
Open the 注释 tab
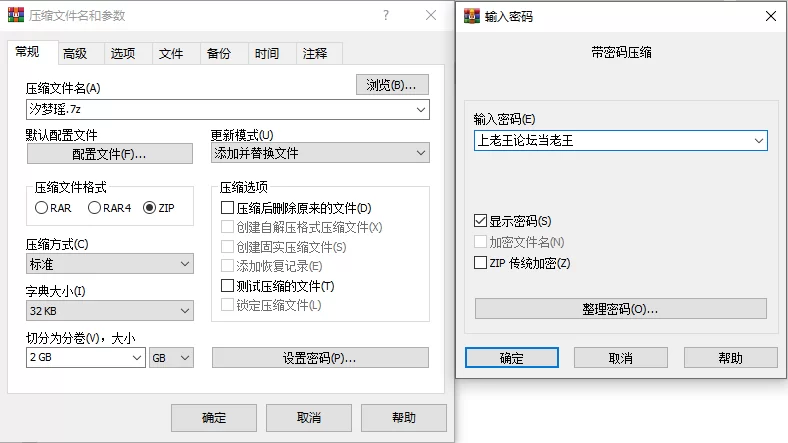[314, 54]
